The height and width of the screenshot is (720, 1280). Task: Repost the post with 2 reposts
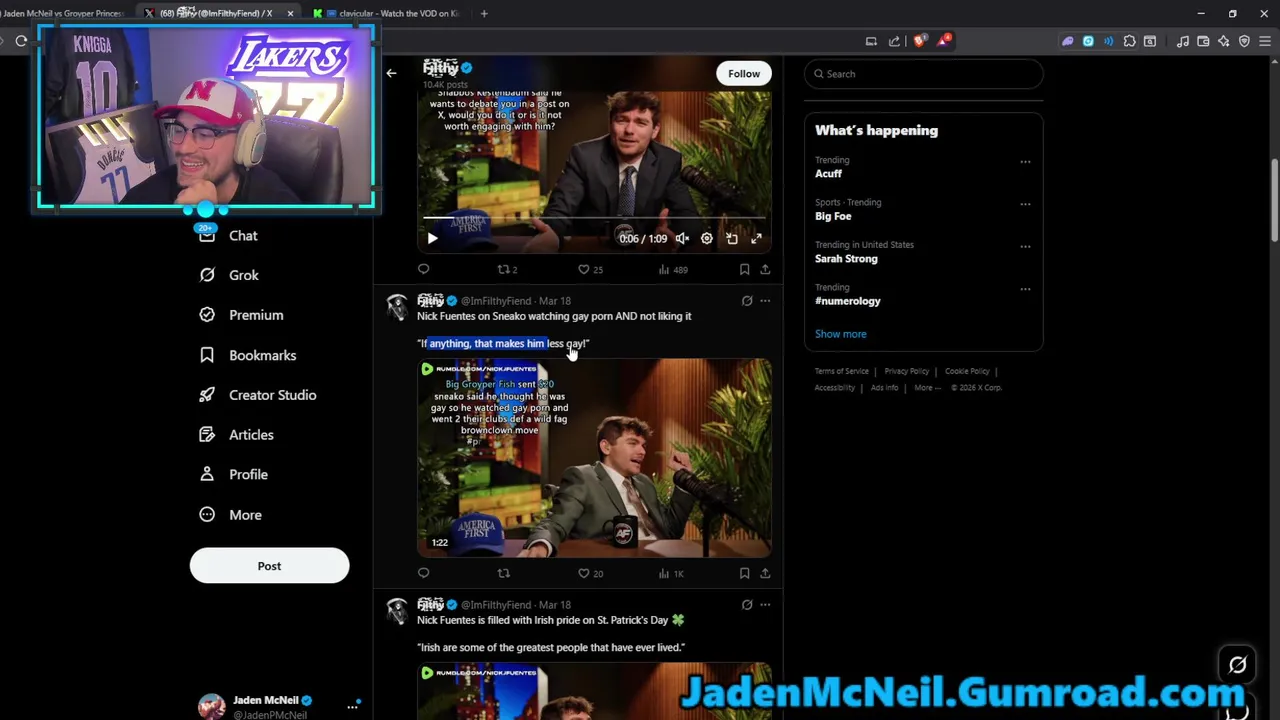pos(507,269)
